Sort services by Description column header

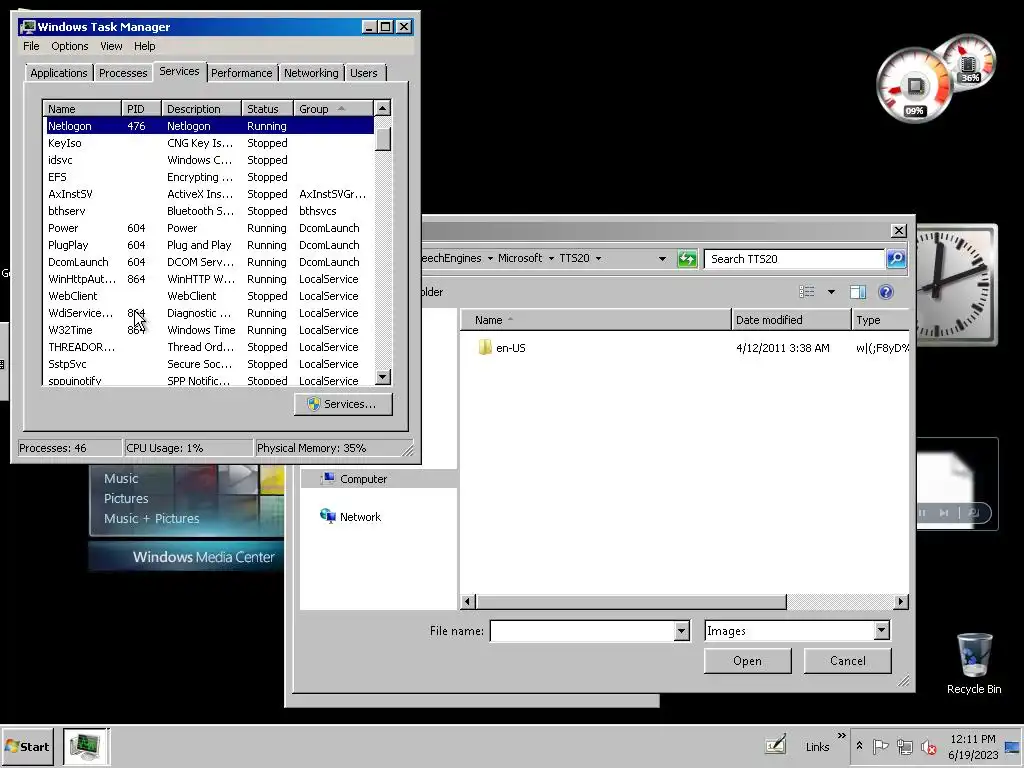(x=201, y=109)
